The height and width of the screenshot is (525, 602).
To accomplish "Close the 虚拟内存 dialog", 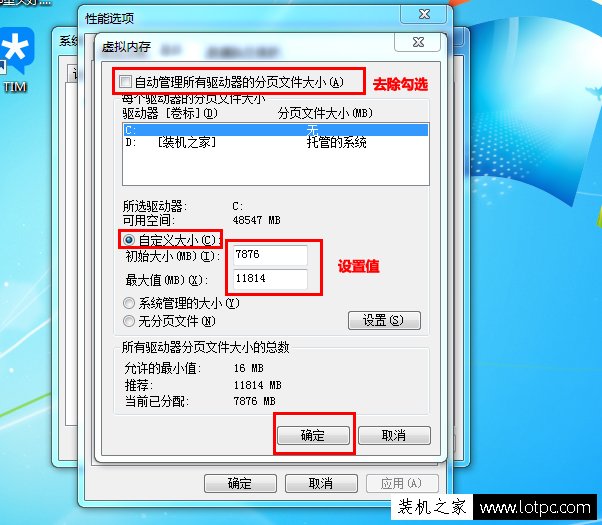I will pyautogui.click(x=418, y=42).
